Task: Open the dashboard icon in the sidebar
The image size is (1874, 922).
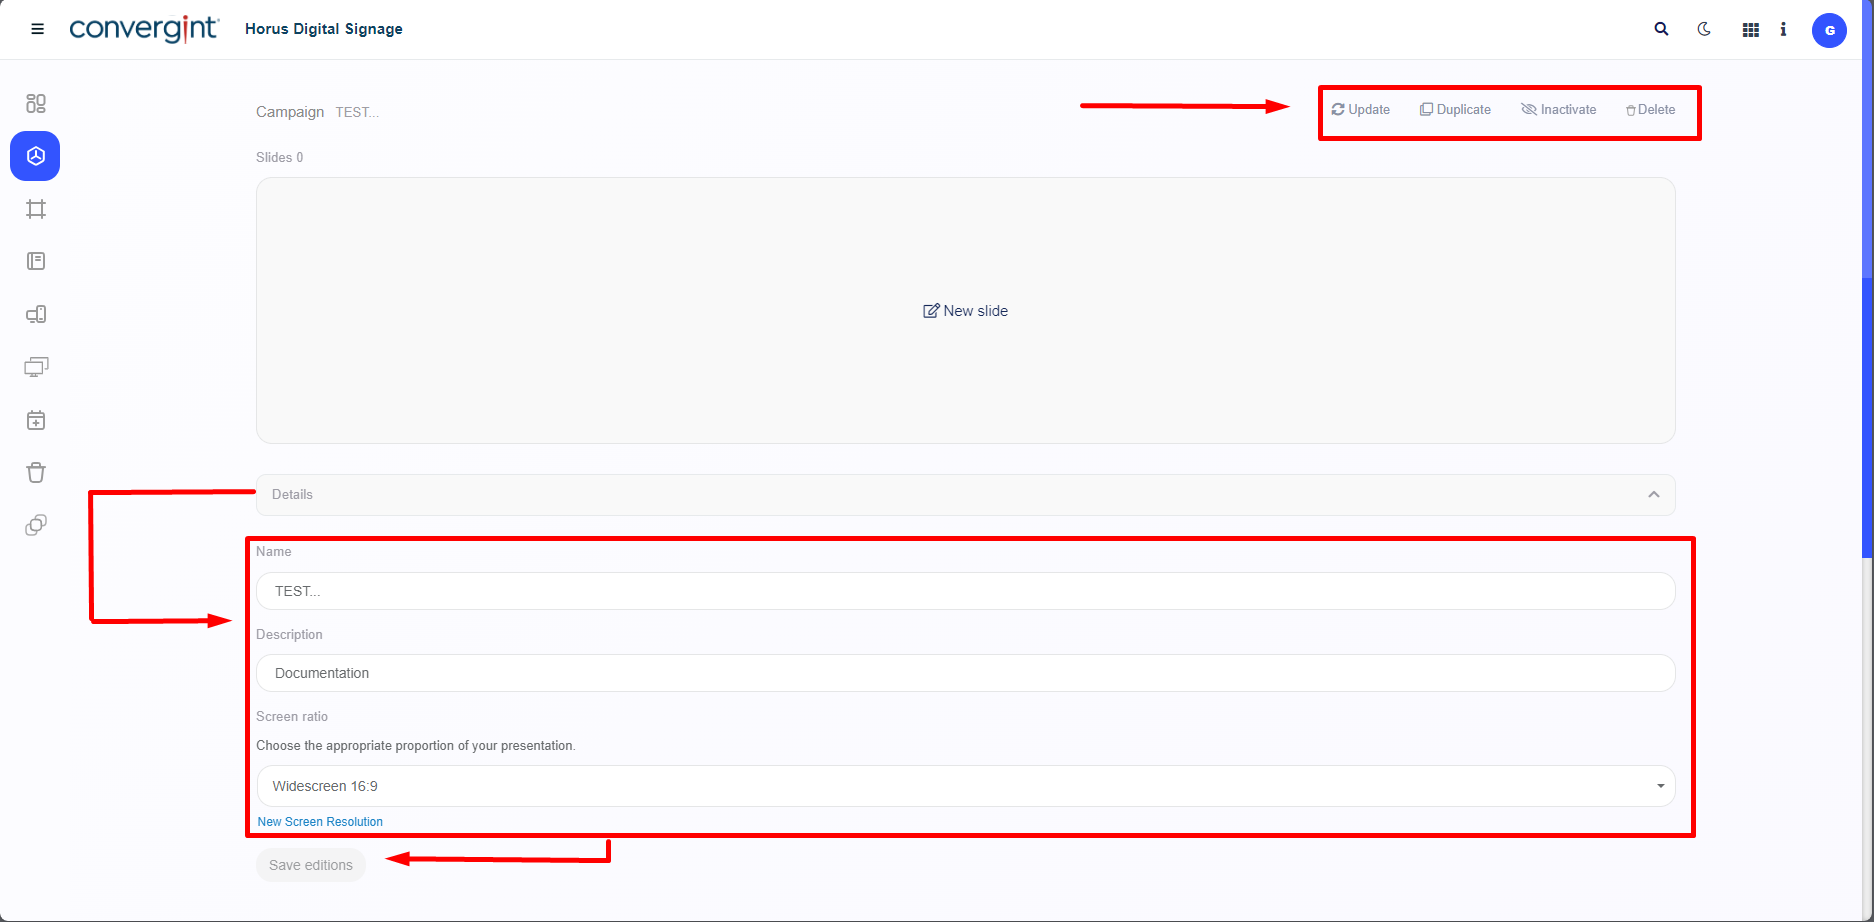Action: click(x=36, y=103)
